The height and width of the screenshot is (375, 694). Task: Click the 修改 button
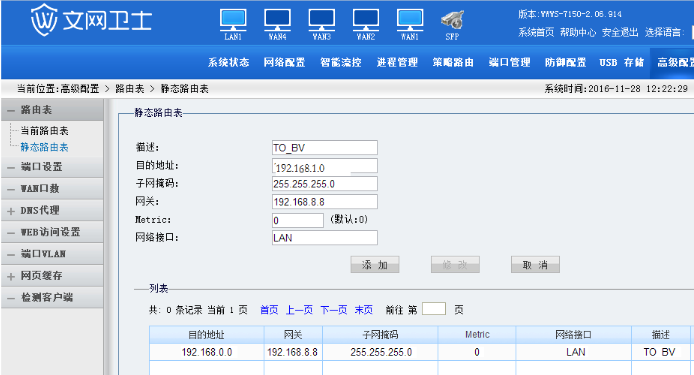pos(455,265)
